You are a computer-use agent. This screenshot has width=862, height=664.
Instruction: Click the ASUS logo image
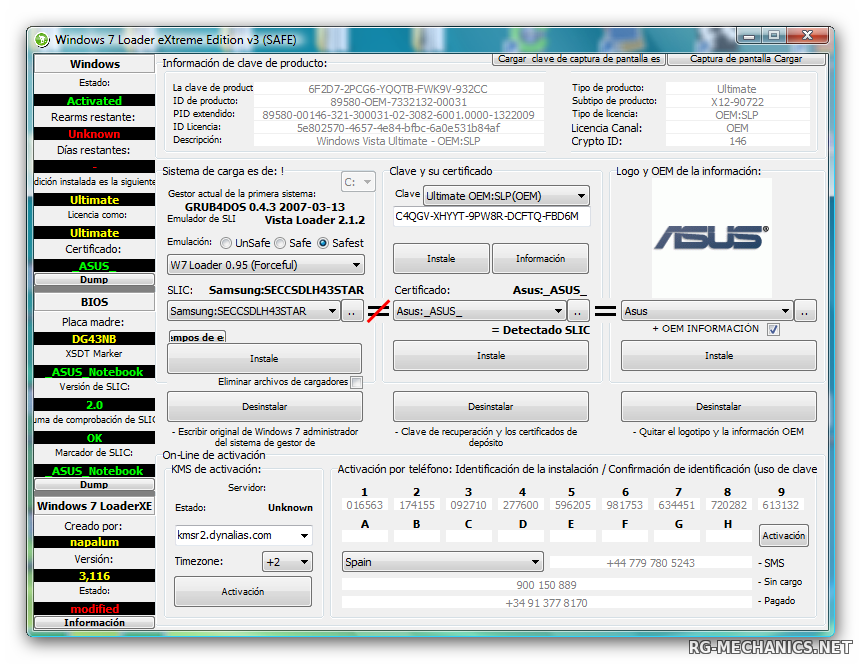711,237
